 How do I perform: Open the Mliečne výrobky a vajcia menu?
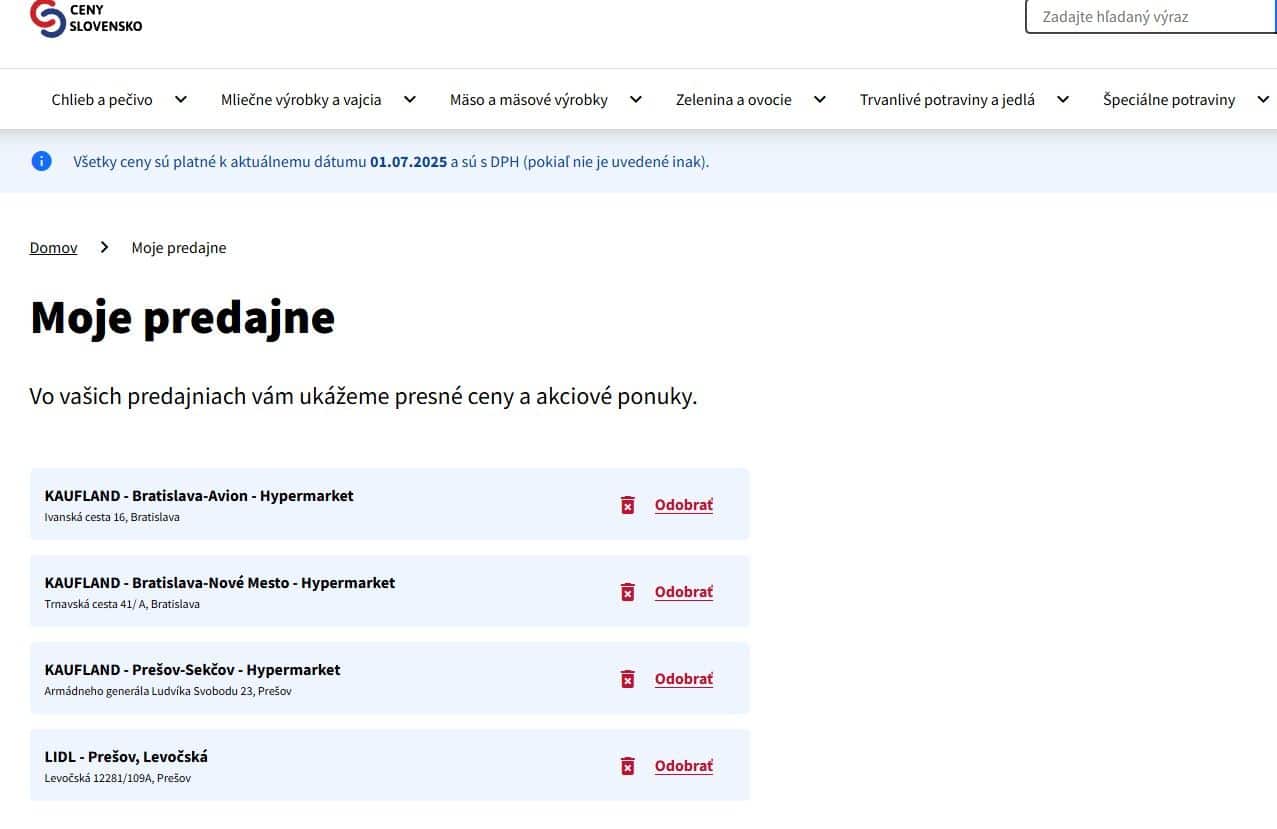tap(301, 100)
